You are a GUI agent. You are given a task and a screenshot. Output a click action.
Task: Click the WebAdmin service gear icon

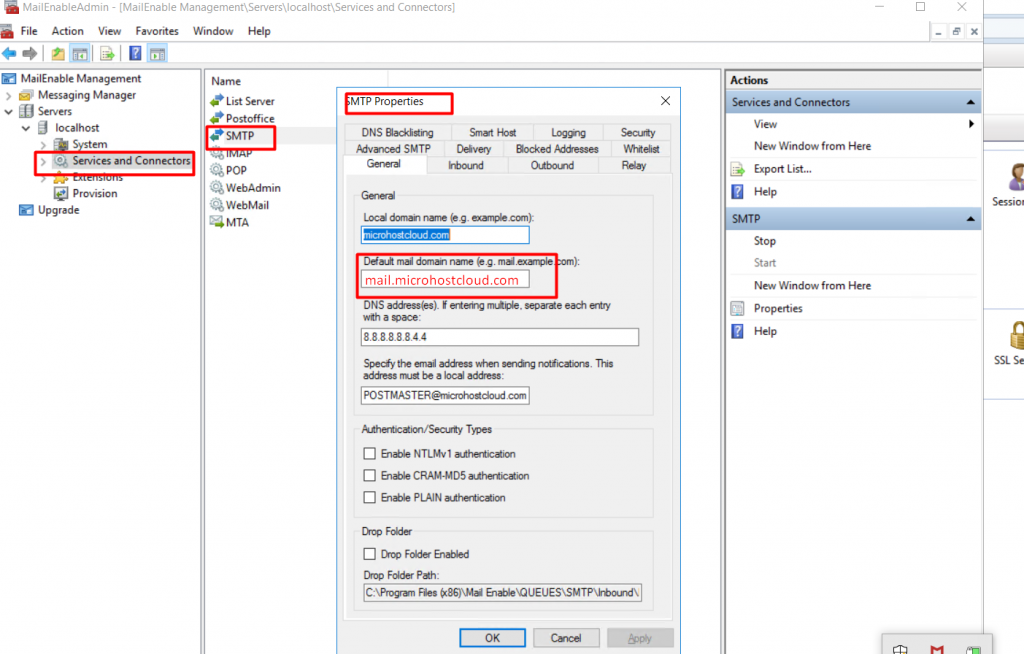(217, 188)
